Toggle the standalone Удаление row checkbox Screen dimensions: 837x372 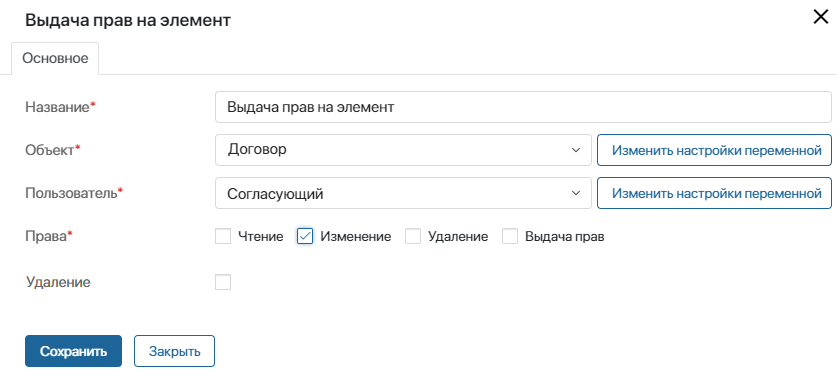pyautogui.click(x=223, y=282)
